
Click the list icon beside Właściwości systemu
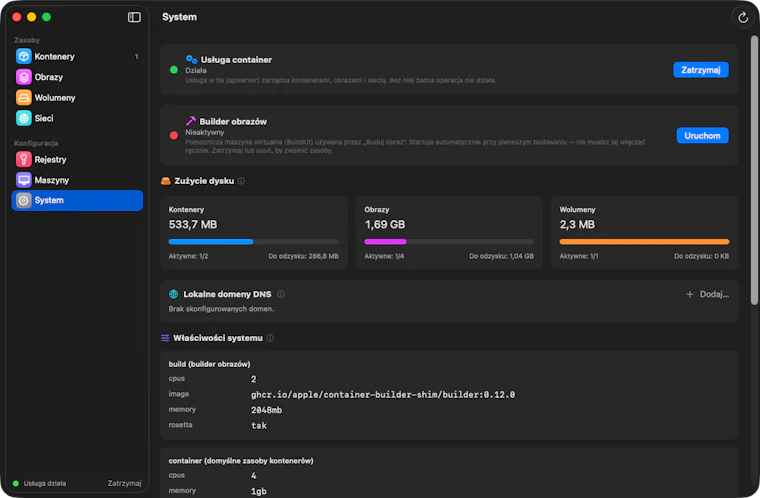[165, 338]
